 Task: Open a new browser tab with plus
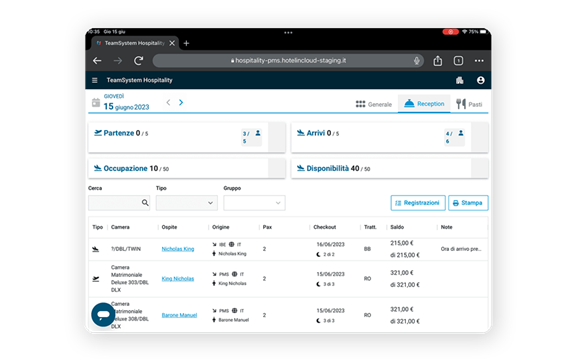(186, 43)
